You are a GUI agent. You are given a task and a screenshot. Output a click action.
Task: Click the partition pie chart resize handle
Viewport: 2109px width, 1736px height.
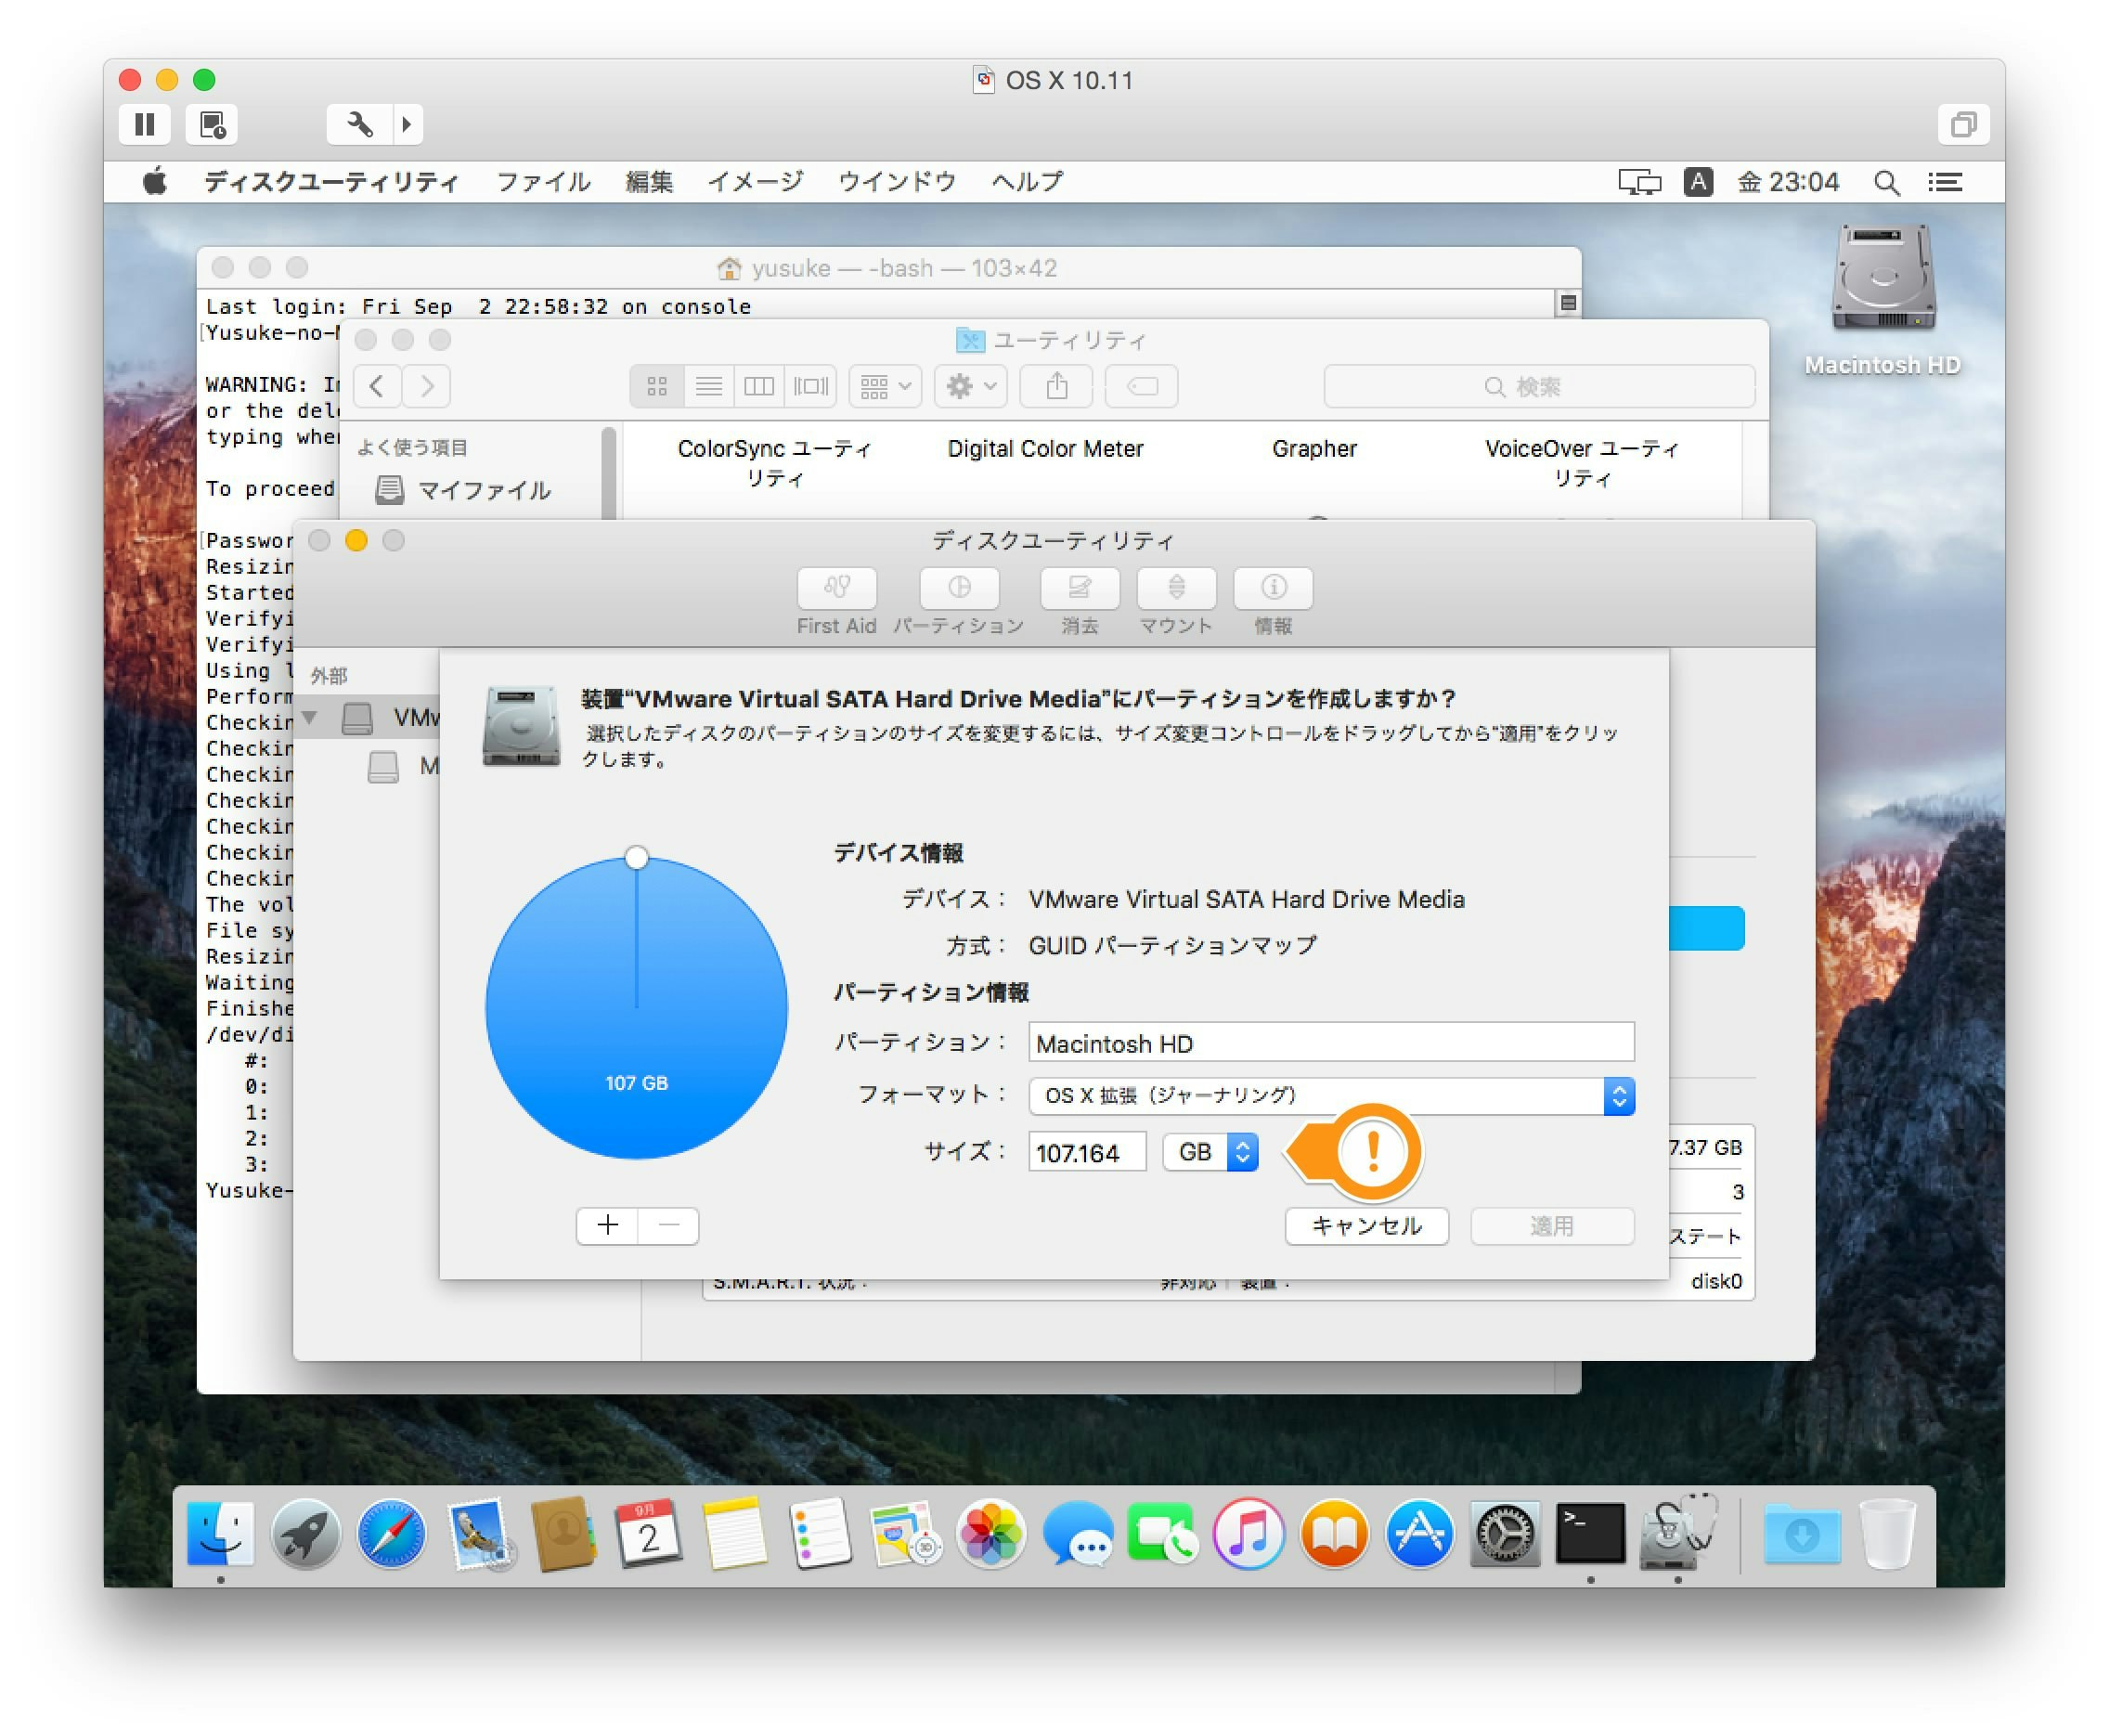point(636,857)
